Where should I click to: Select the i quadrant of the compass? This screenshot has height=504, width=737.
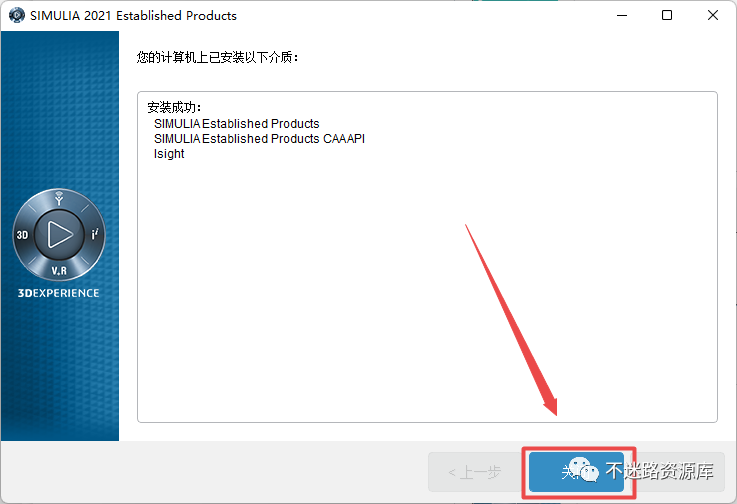coord(94,234)
